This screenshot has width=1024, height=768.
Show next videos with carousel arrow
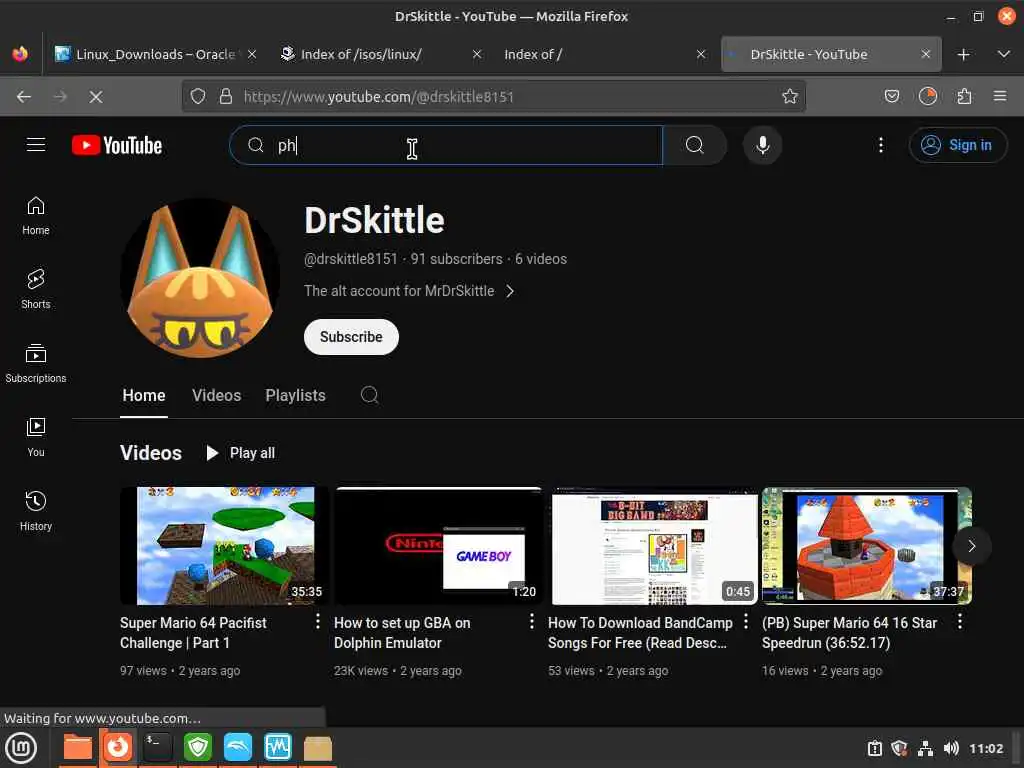click(x=971, y=546)
